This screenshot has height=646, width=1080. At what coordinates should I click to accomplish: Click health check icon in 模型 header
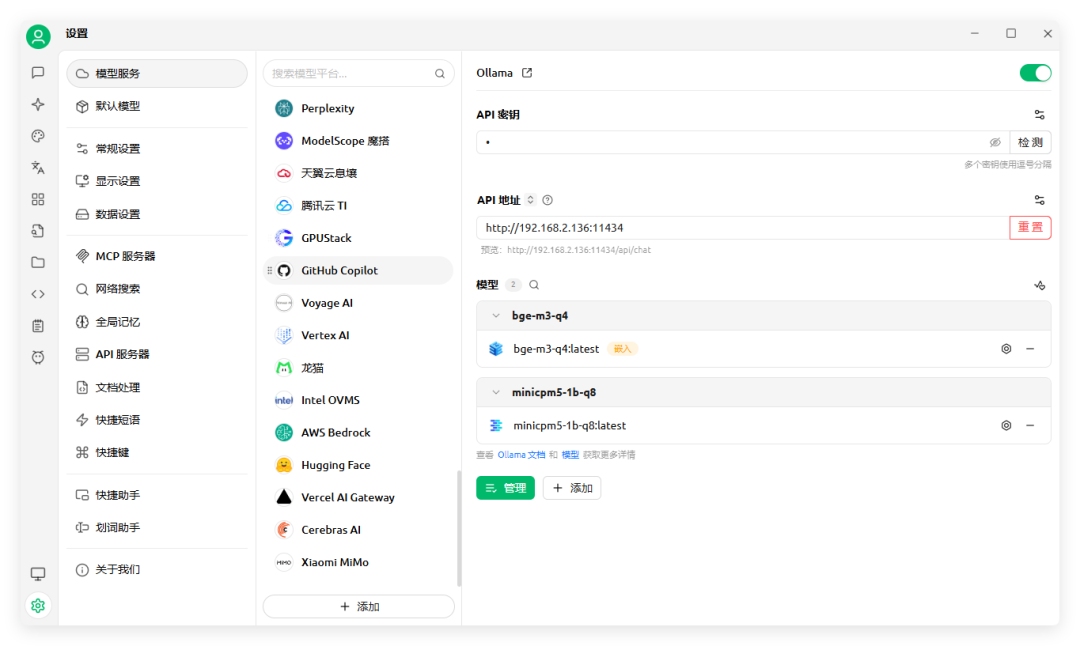pyautogui.click(x=1039, y=285)
